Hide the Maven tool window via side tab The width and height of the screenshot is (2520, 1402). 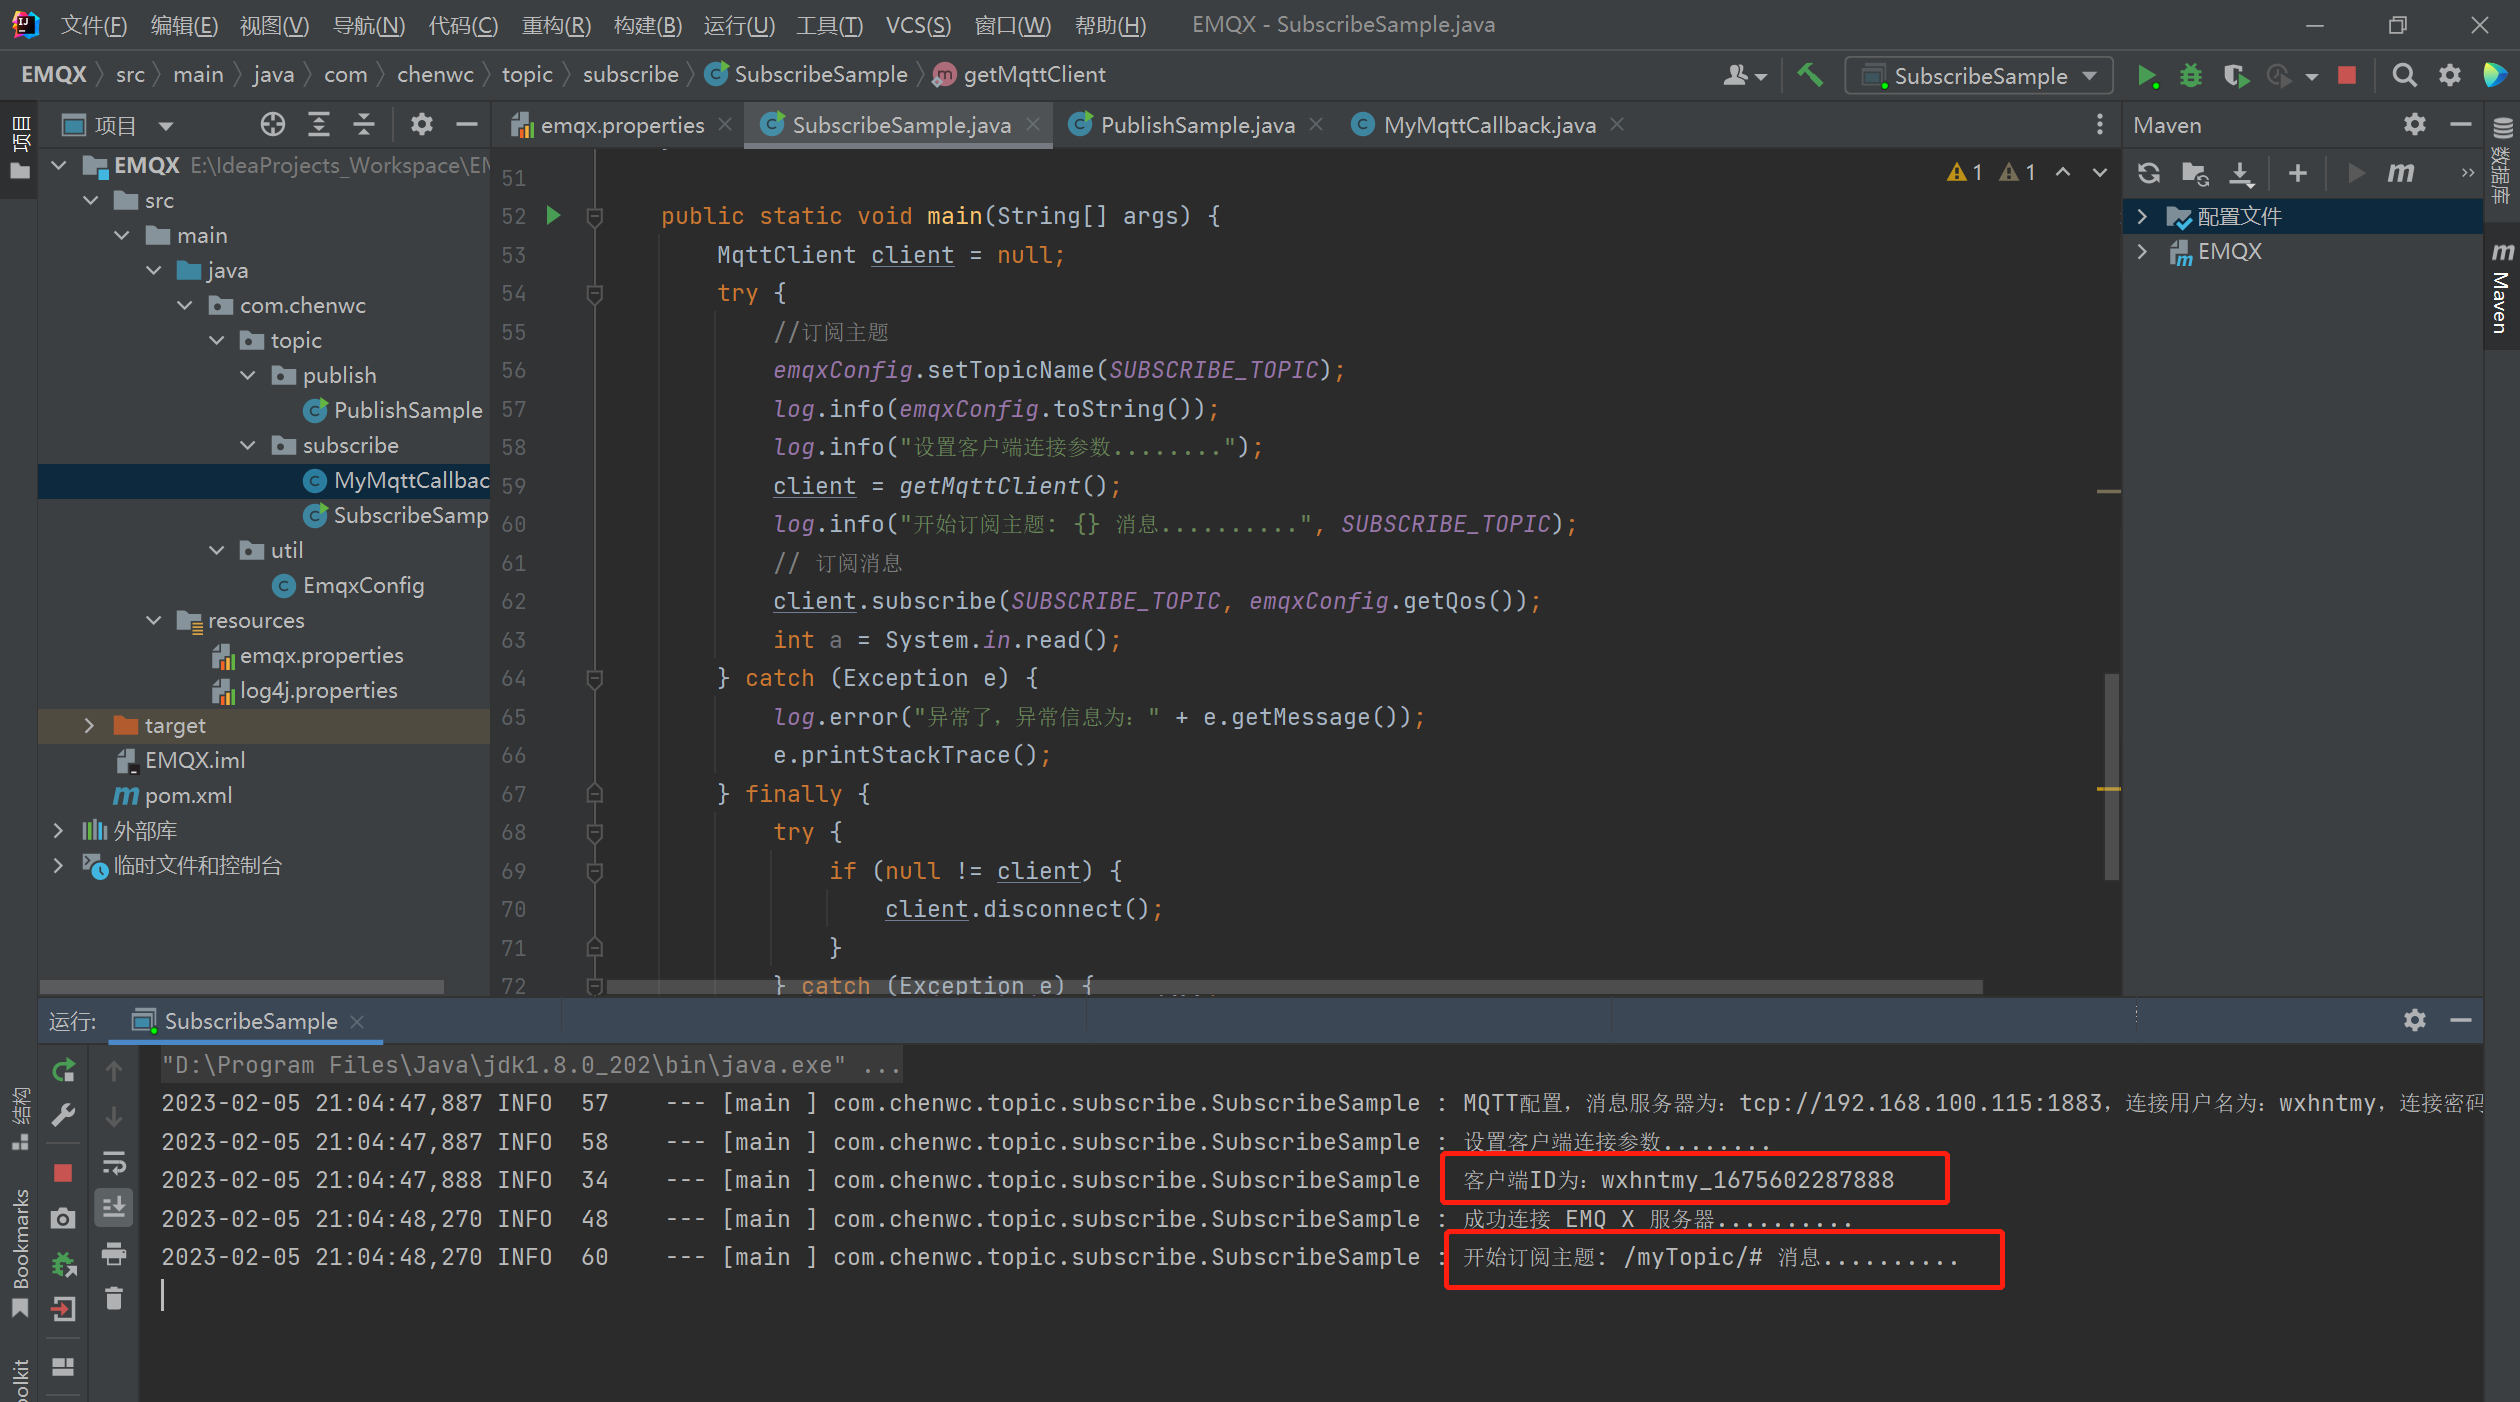tap(2502, 289)
